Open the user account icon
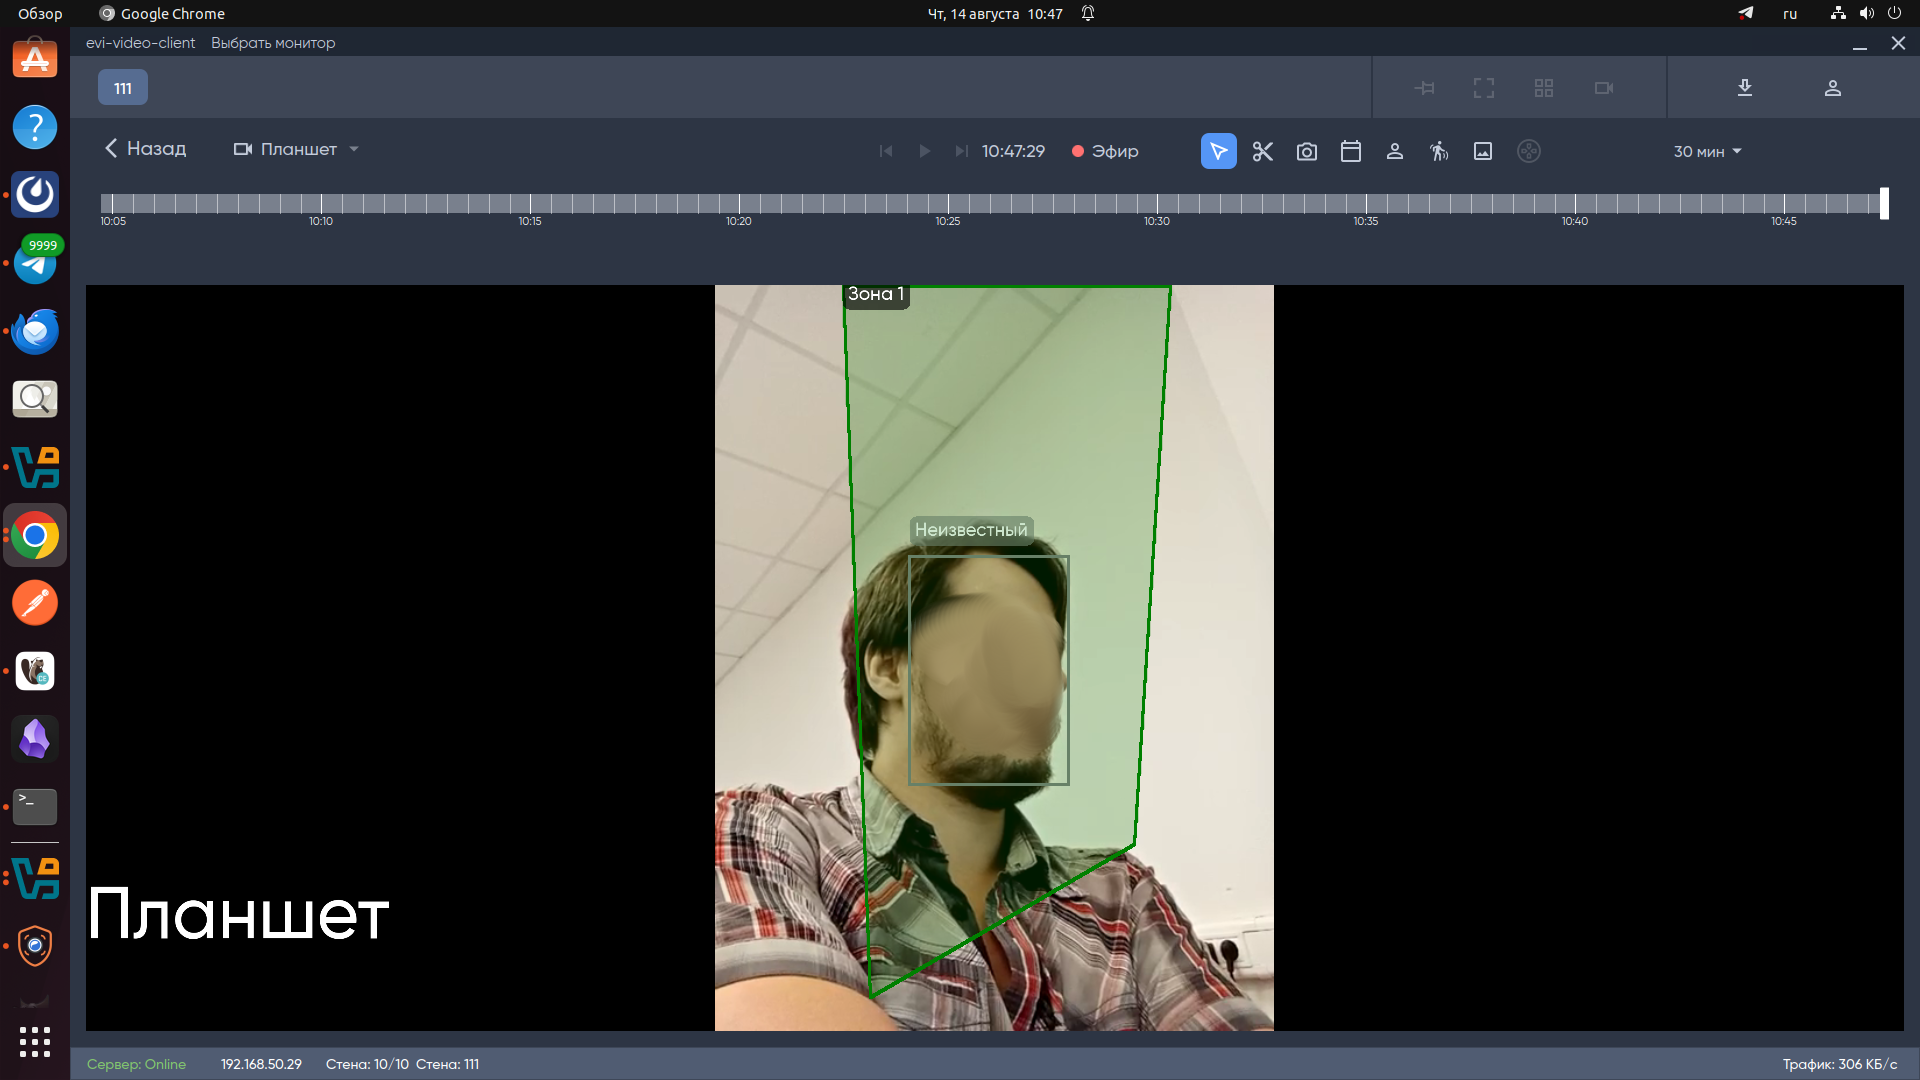 pos(1832,88)
